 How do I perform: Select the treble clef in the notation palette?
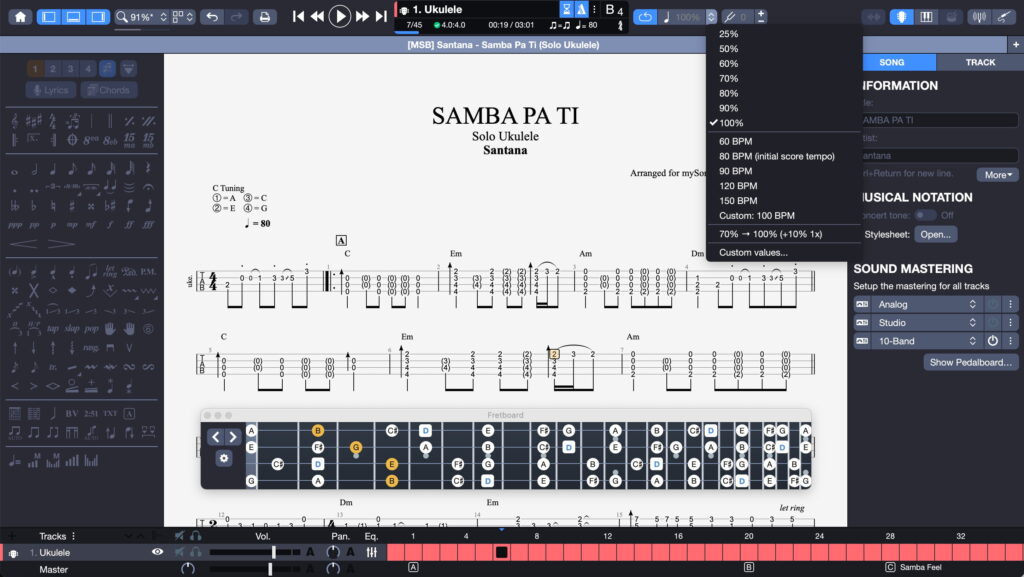point(13,122)
